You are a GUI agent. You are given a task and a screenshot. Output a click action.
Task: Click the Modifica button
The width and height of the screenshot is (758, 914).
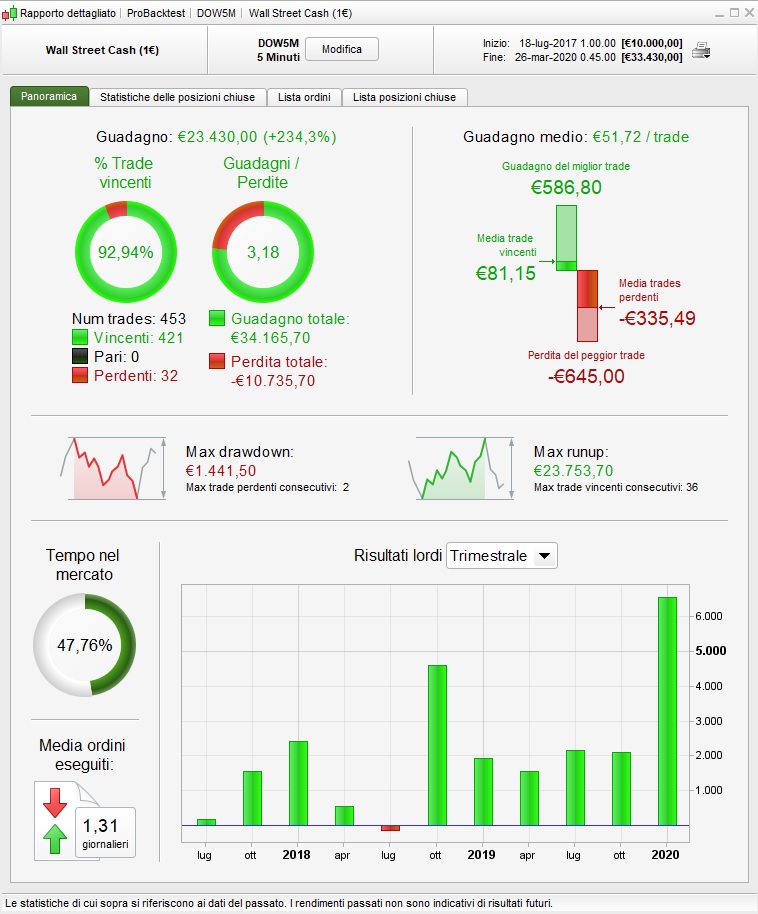[342, 49]
